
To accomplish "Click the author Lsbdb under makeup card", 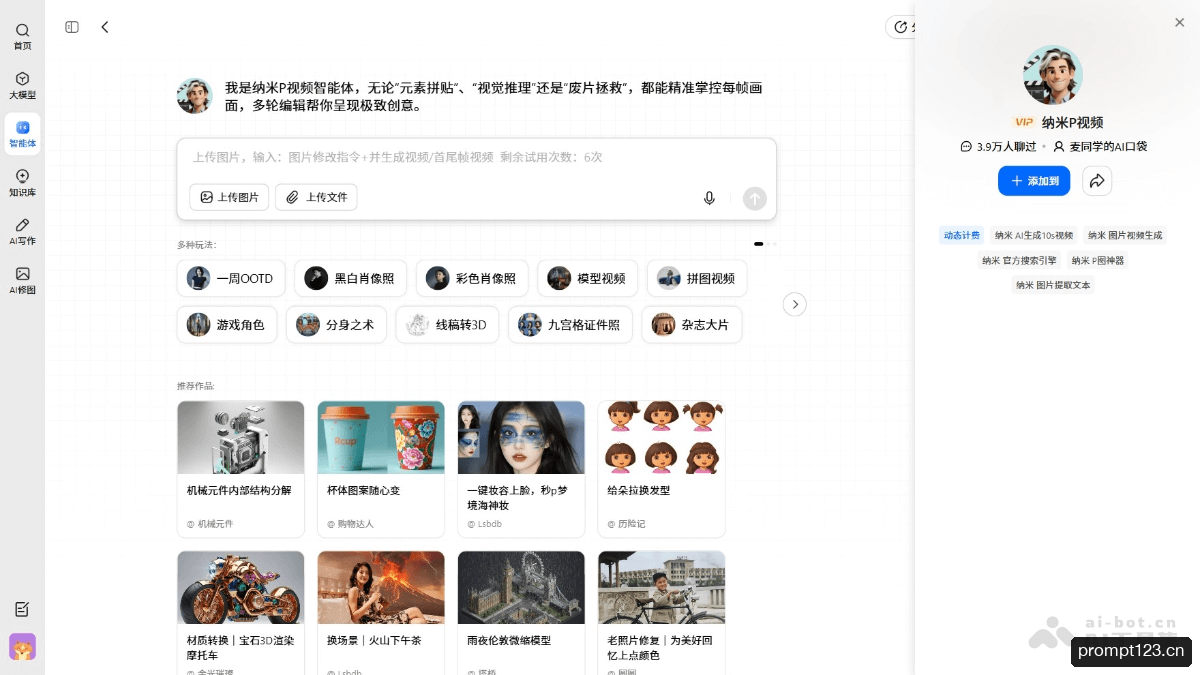I will tap(485, 524).
